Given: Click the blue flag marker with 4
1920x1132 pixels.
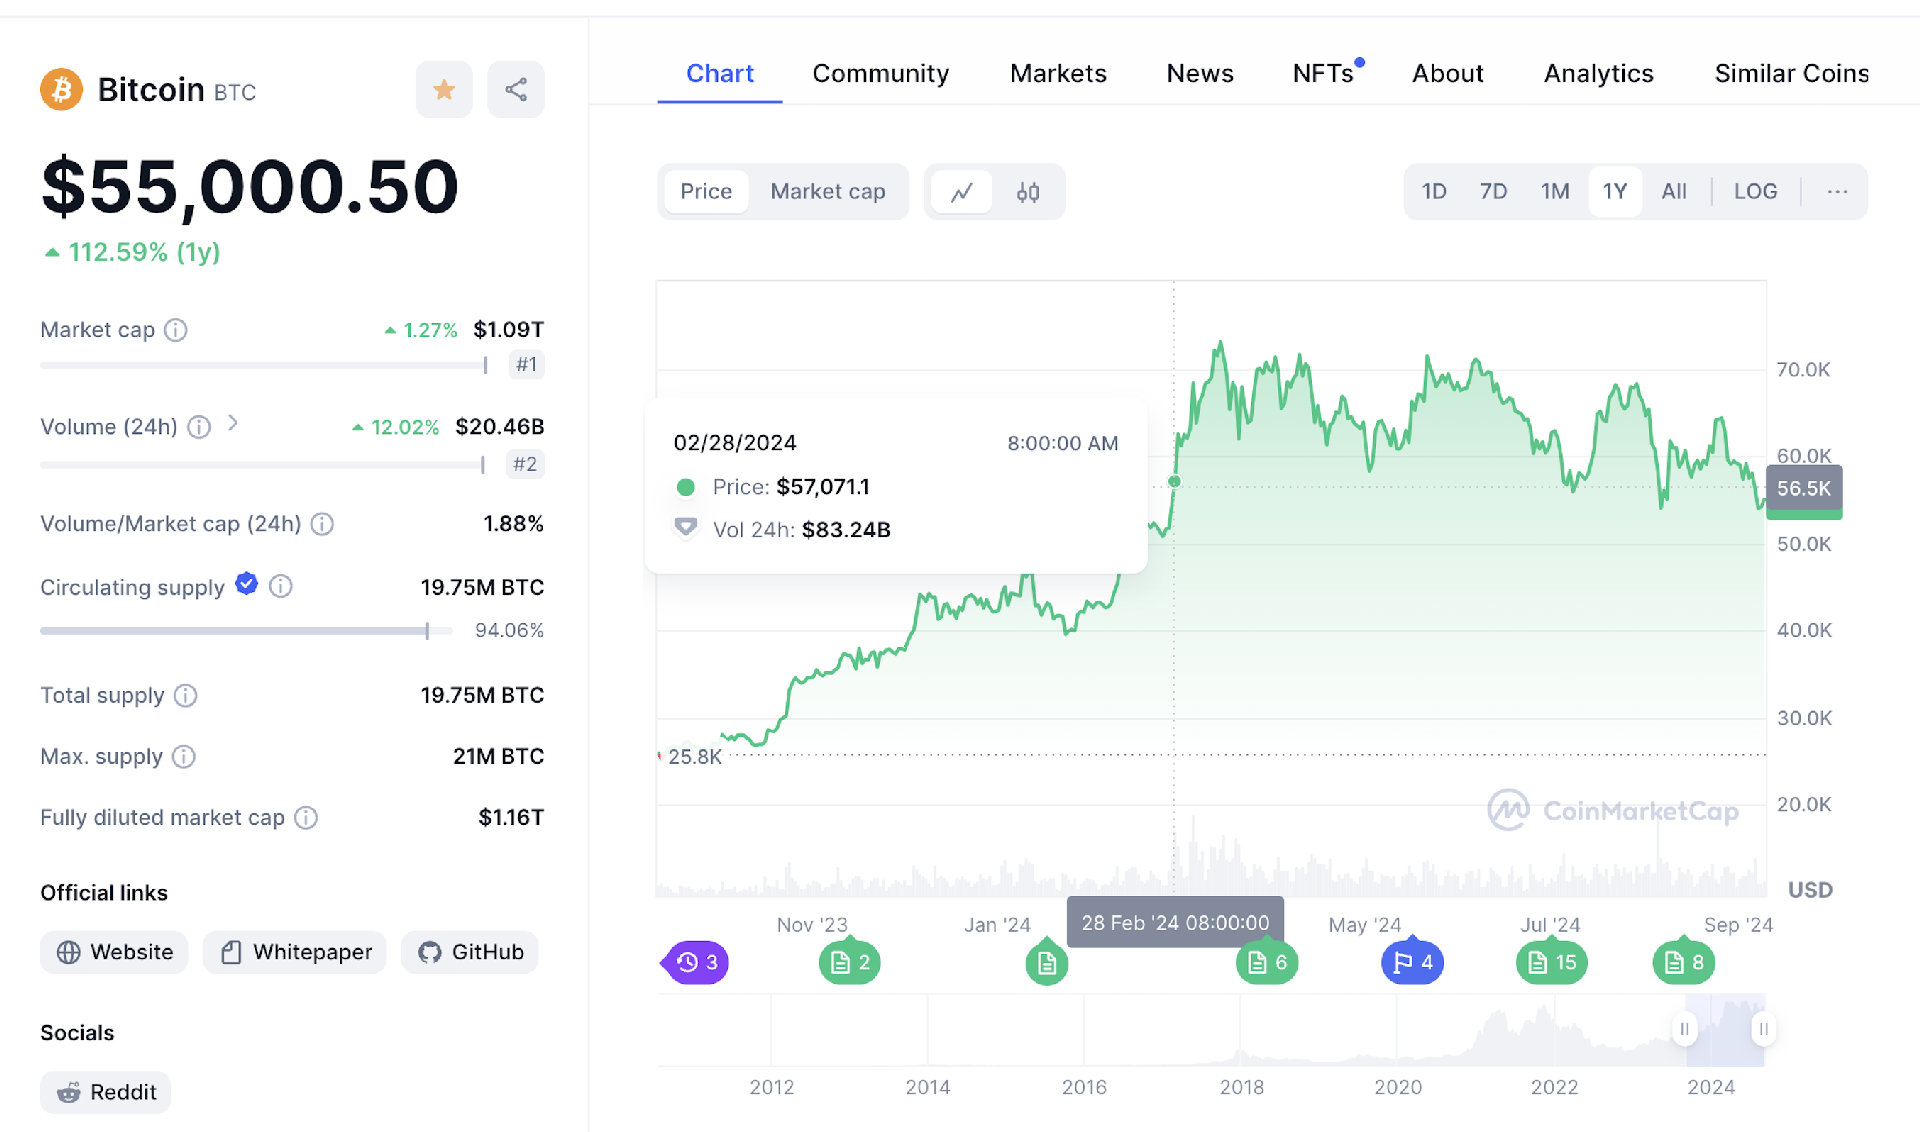Looking at the screenshot, I should click(x=1412, y=962).
